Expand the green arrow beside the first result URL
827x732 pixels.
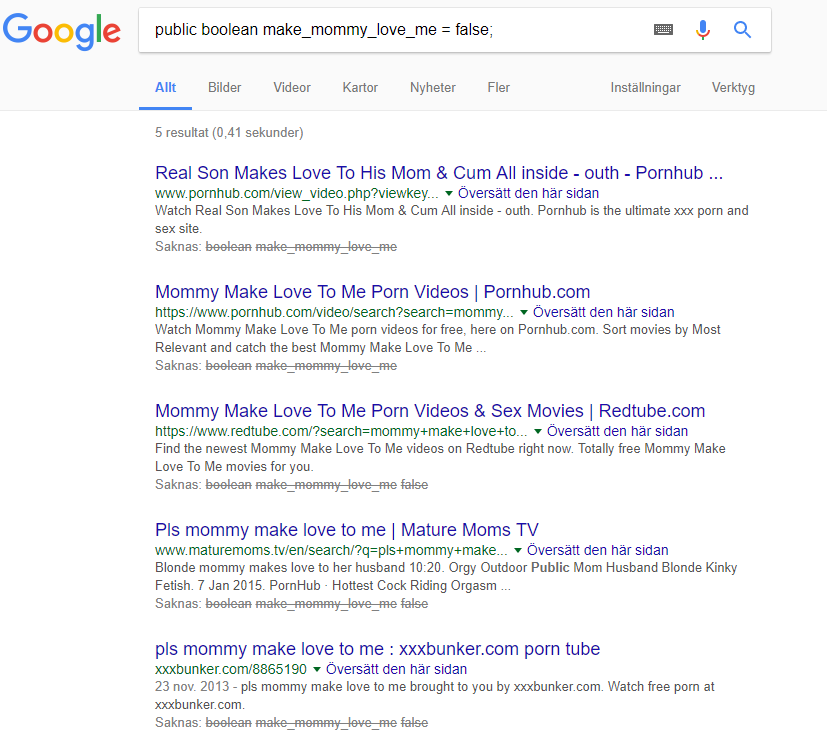pos(449,193)
